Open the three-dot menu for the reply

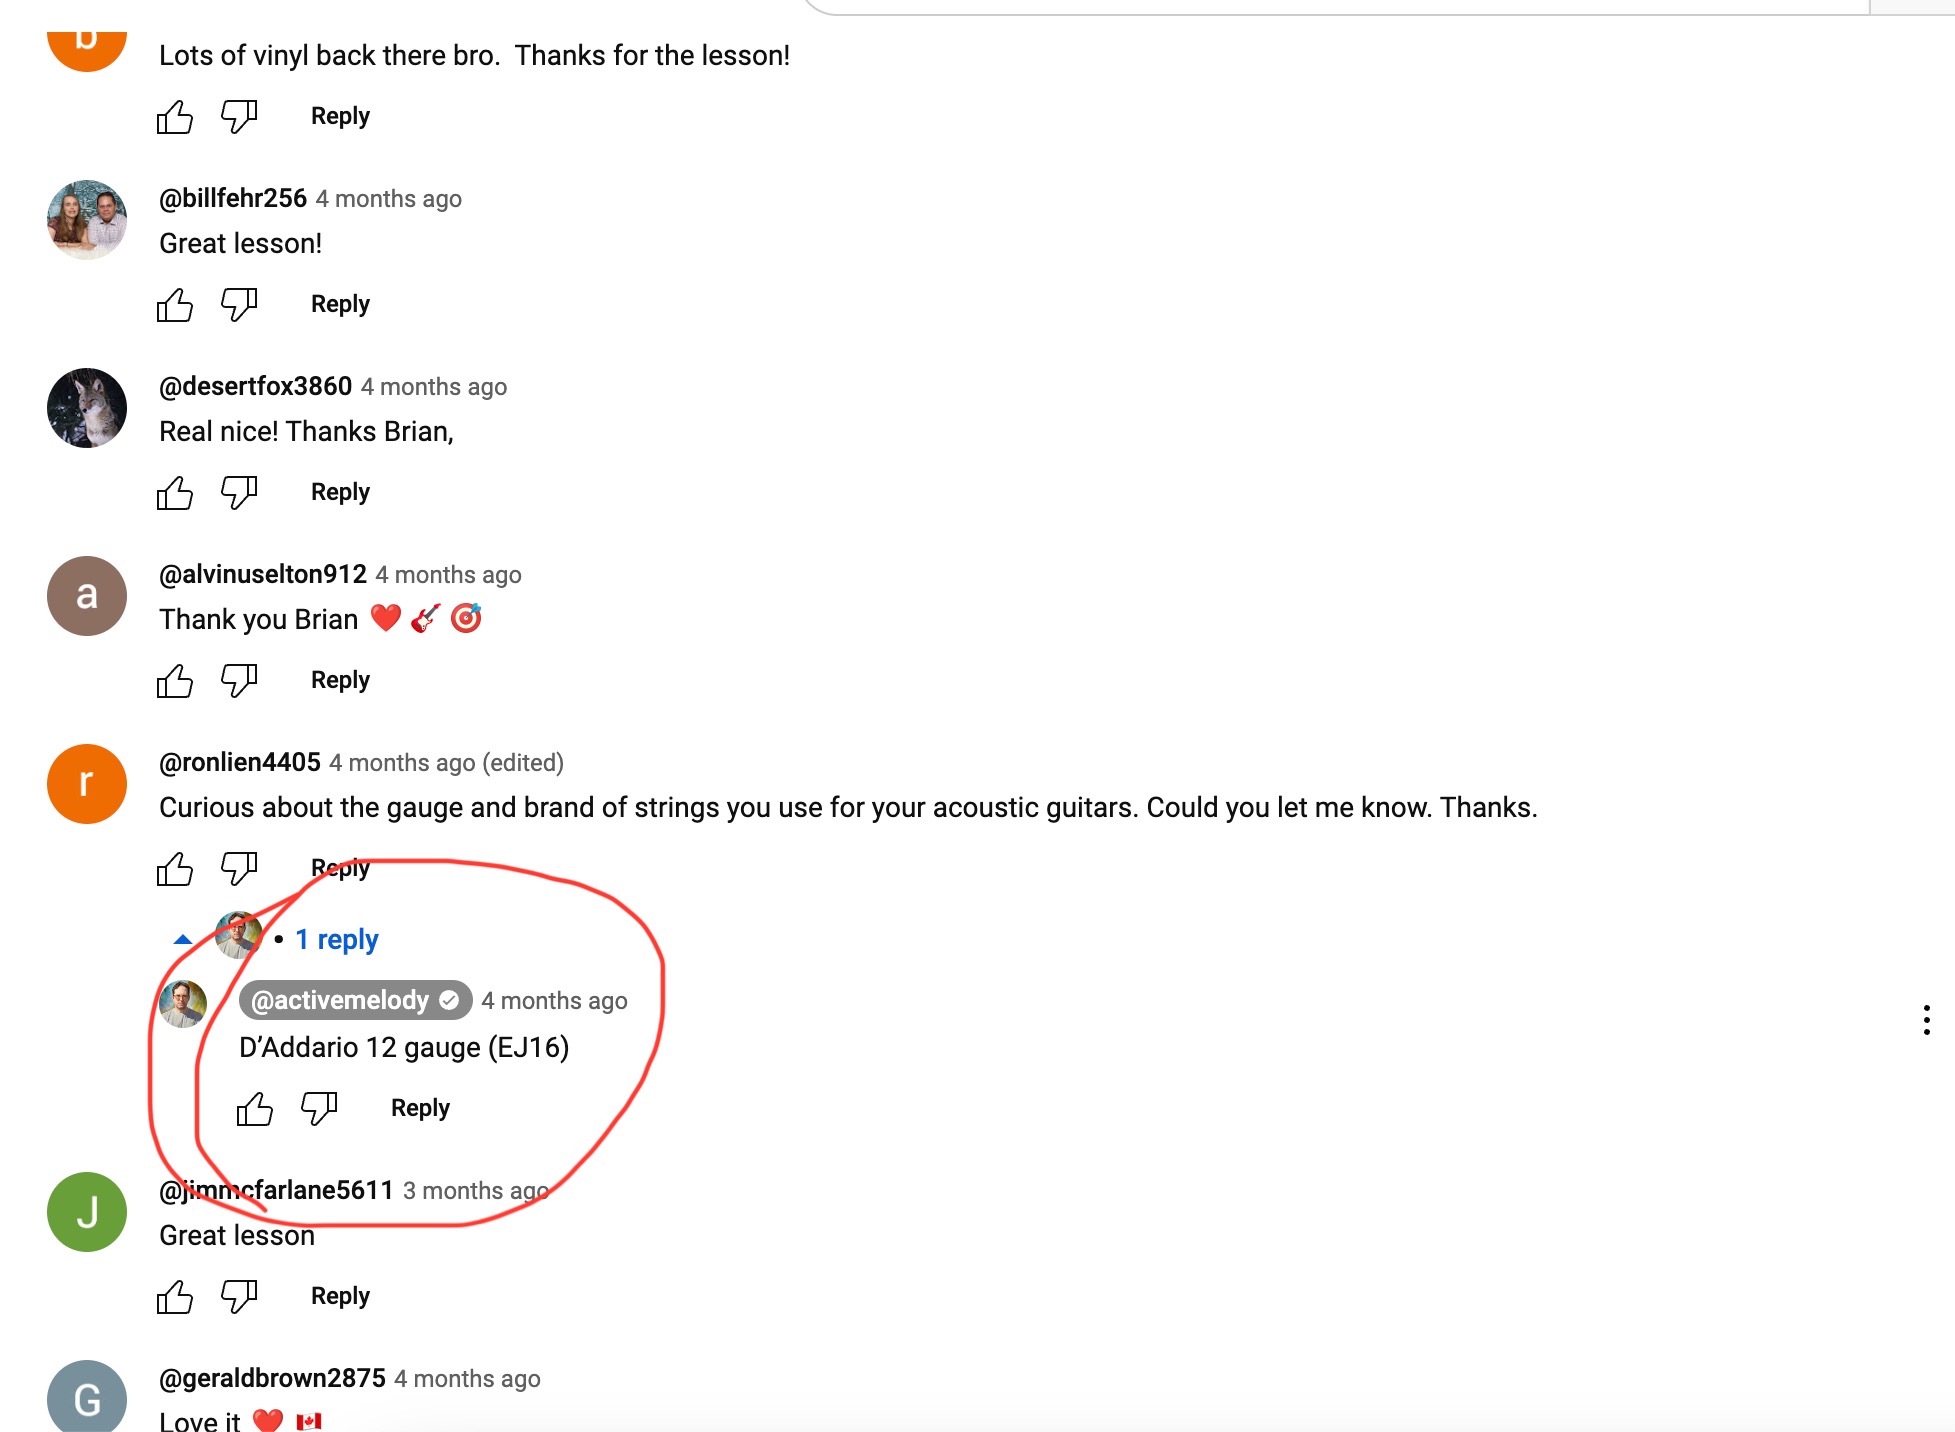(x=1926, y=1020)
